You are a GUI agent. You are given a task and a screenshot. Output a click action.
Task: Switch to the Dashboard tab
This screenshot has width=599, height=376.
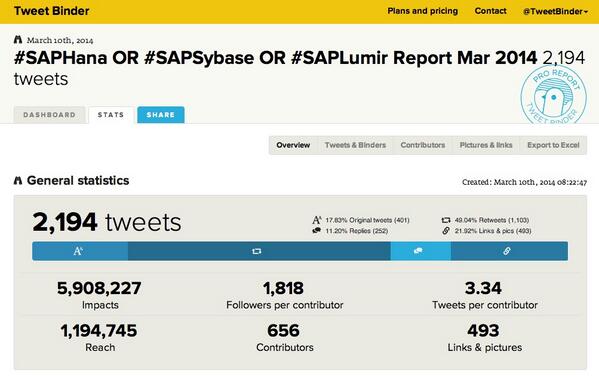click(x=49, y=115)
